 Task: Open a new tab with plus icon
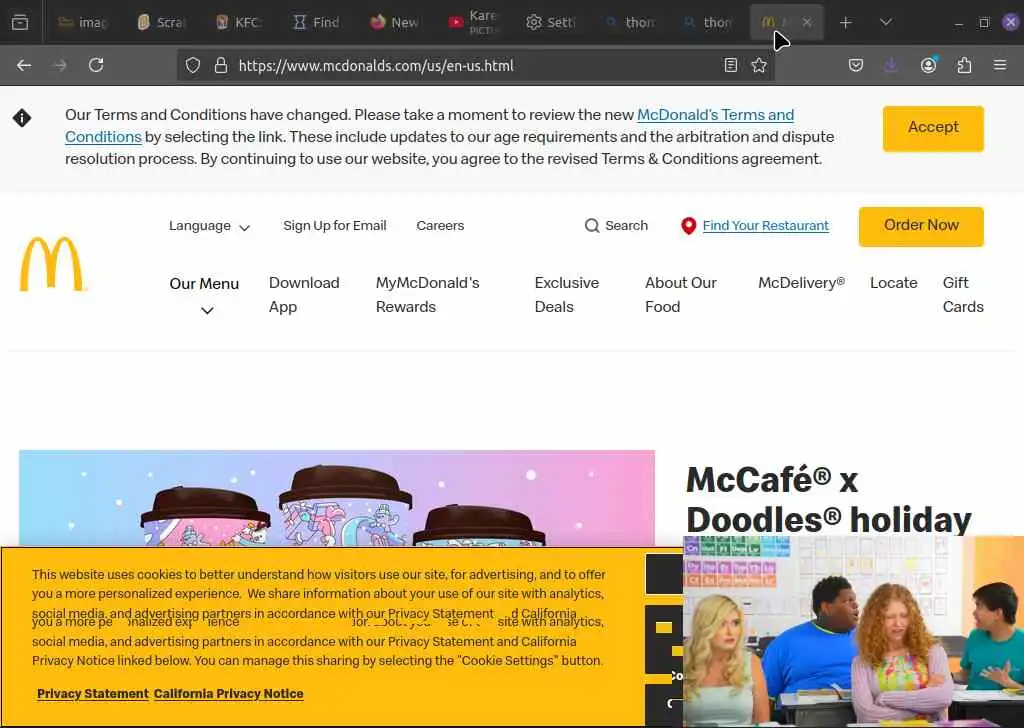coord(846,23)
